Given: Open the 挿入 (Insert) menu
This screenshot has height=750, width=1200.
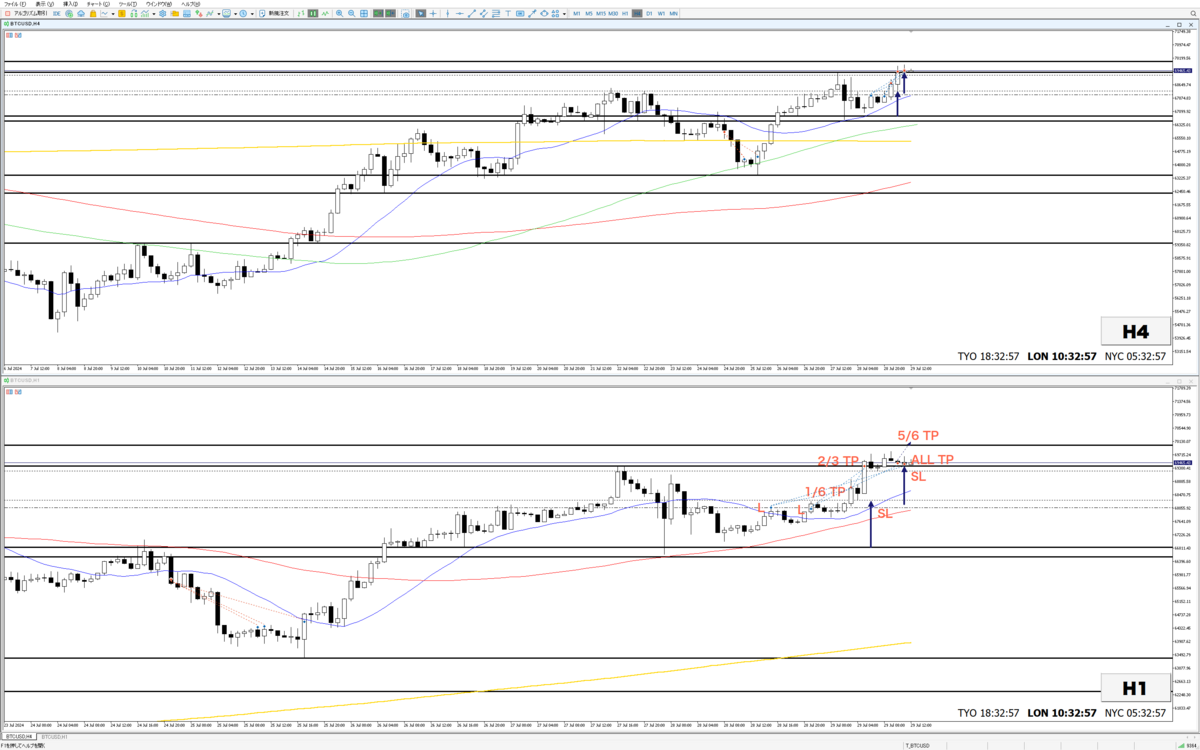Looking at the screenshot, I should click(70, 4).
